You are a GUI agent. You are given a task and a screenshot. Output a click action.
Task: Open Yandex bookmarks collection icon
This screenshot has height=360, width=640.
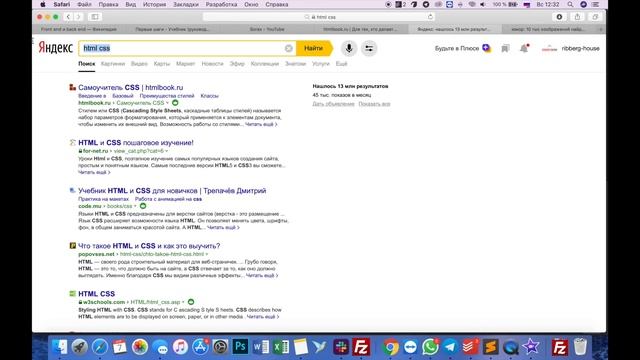pyautogui.click(x=505, y=48)
